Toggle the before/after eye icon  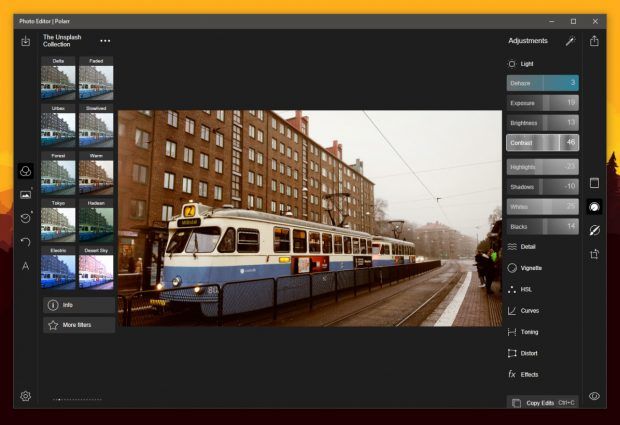[x=595, y=396]
